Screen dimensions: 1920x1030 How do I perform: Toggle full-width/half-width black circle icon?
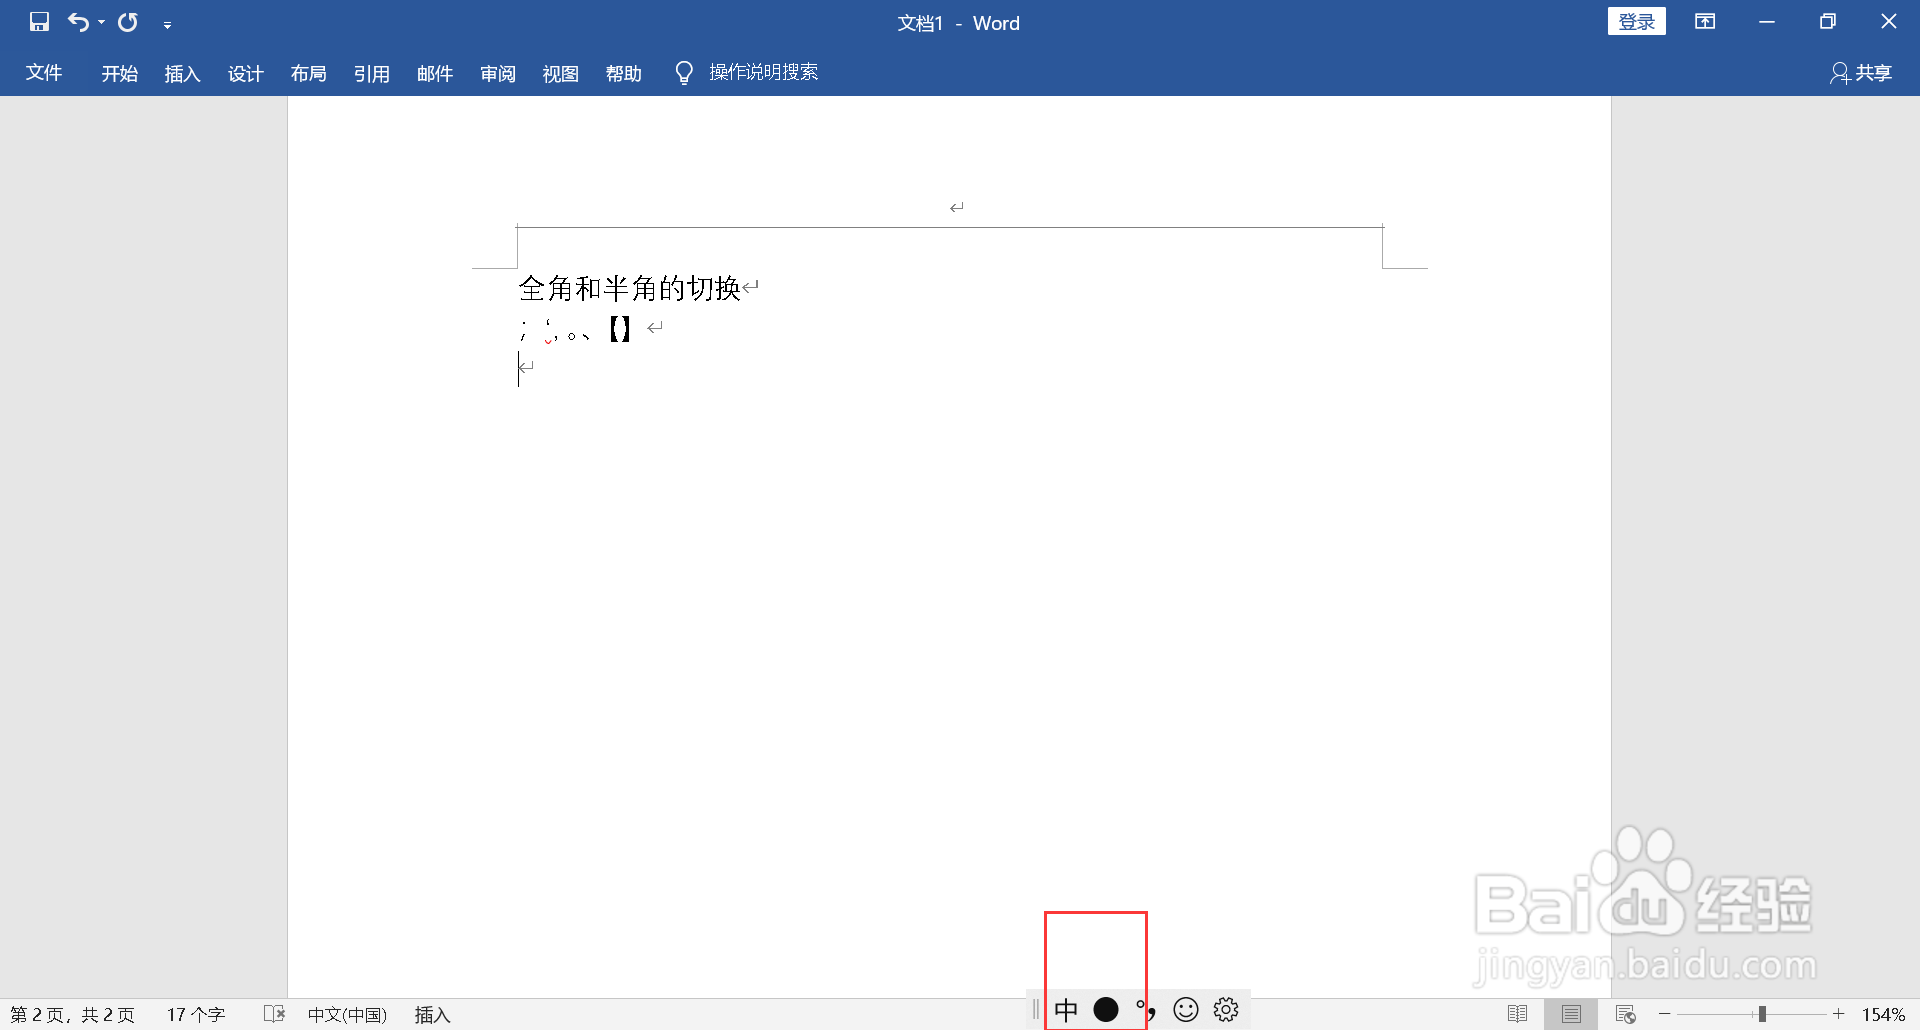coord(1106,1010)
